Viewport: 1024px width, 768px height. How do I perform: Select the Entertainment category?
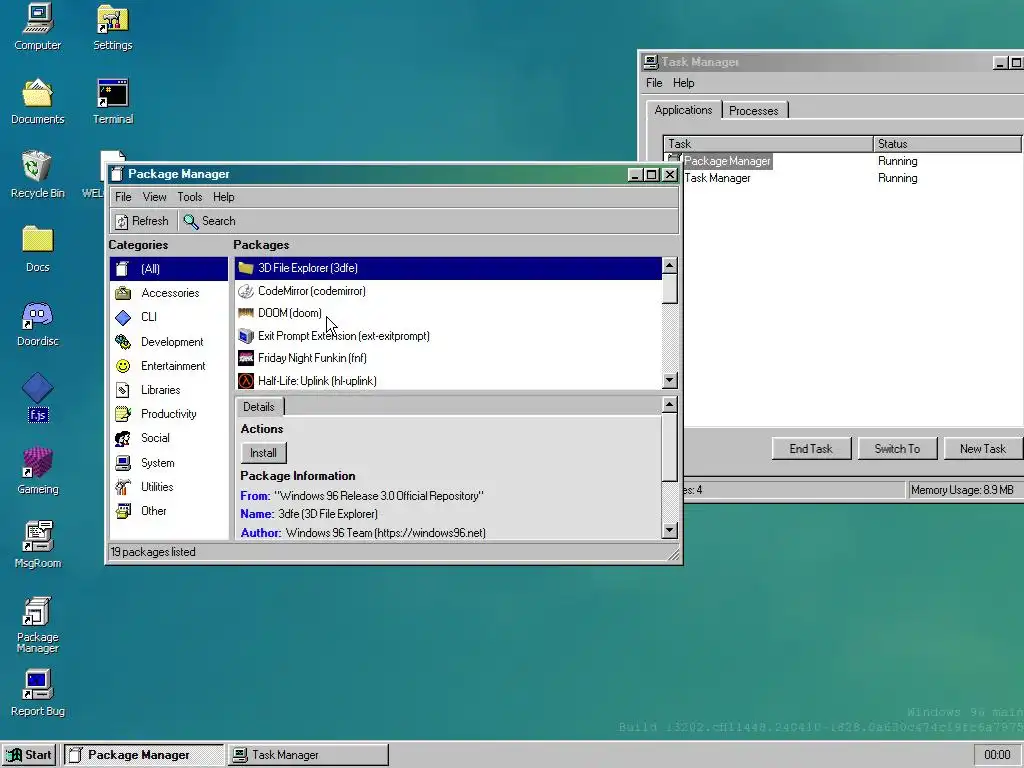pos(169,366)
